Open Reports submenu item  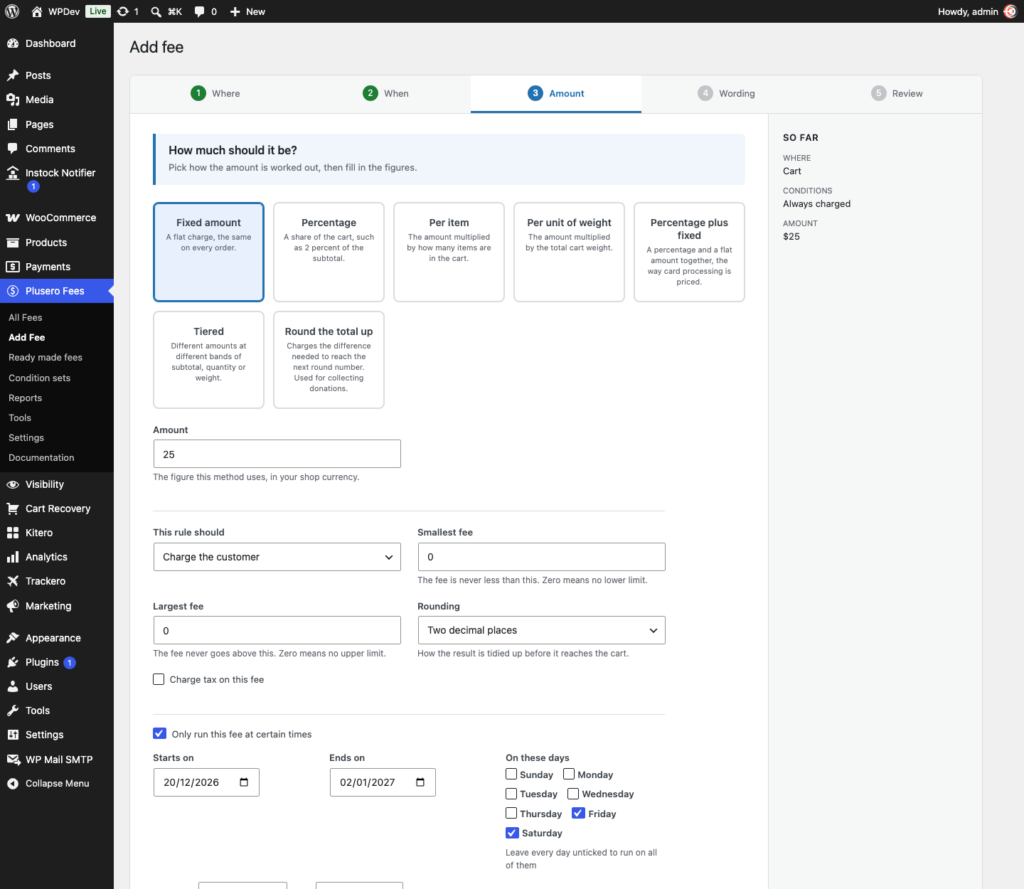point(25,398)
